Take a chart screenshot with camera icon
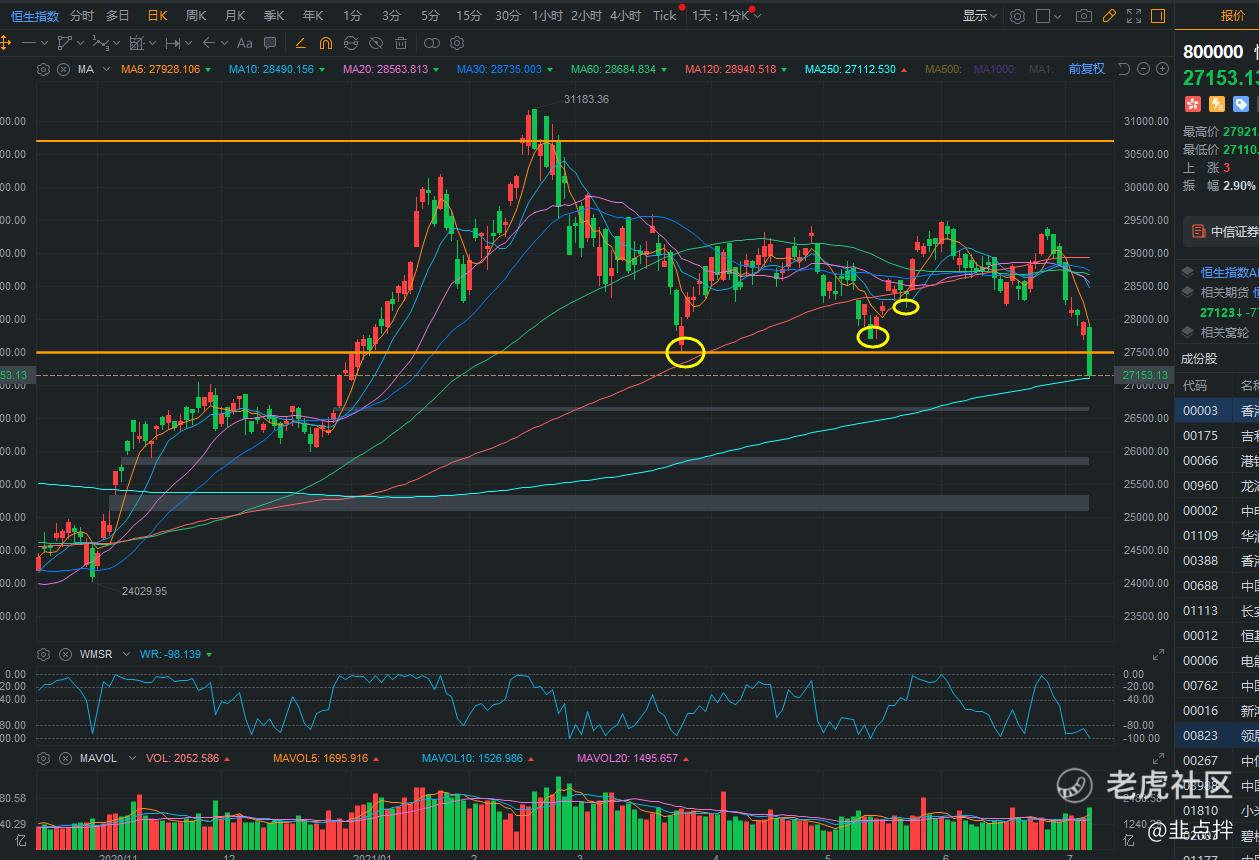 tap(1083, 16)
